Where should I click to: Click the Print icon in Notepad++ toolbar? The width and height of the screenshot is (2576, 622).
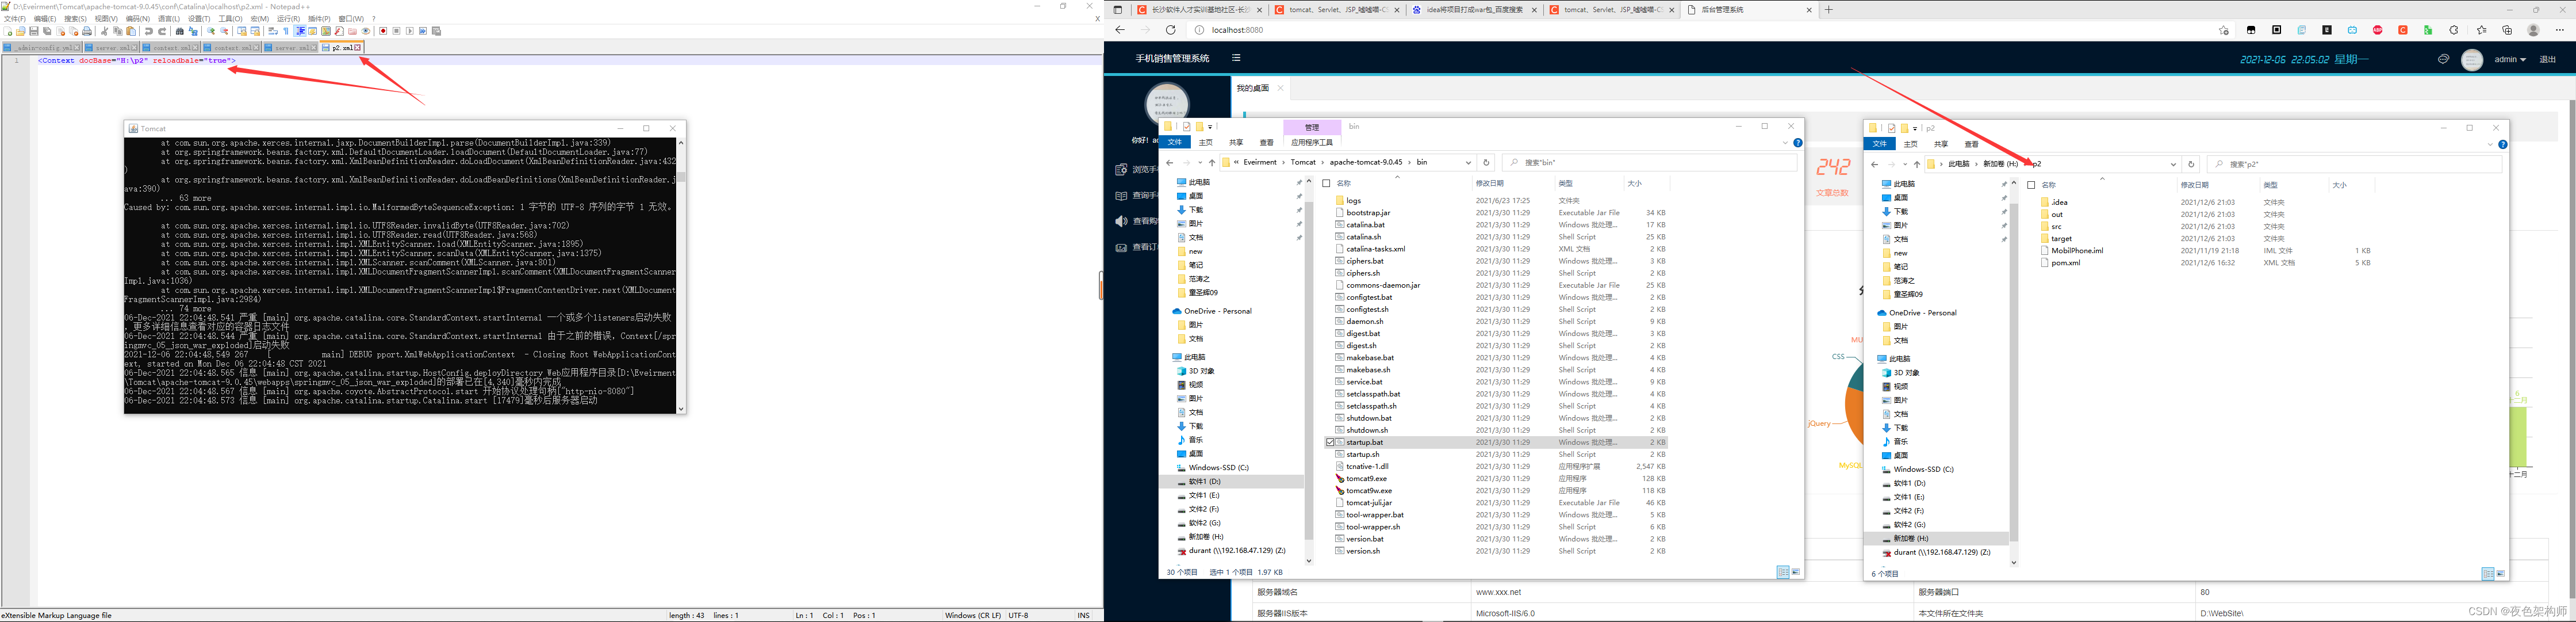tap(87, 31)
